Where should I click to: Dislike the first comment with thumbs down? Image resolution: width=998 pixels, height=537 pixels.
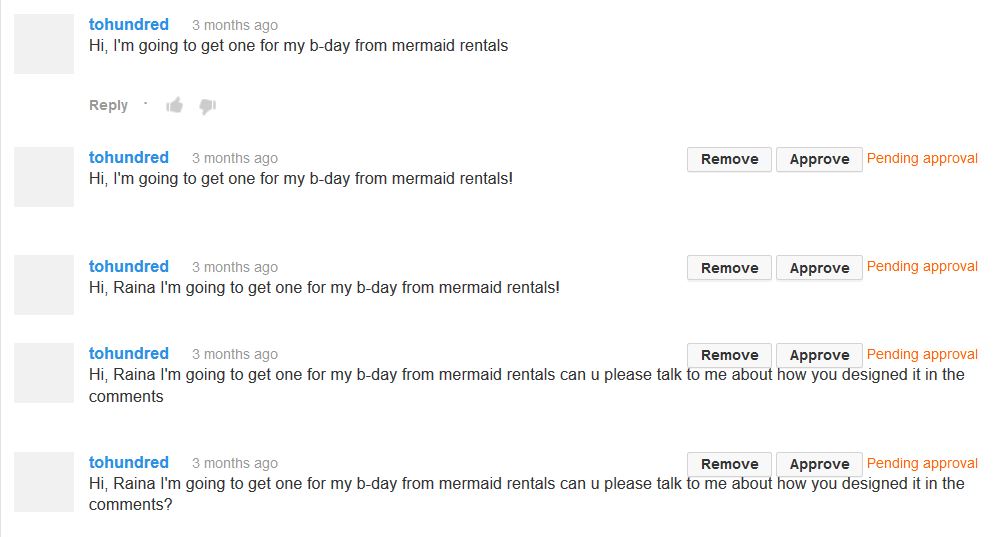point(207,106)
